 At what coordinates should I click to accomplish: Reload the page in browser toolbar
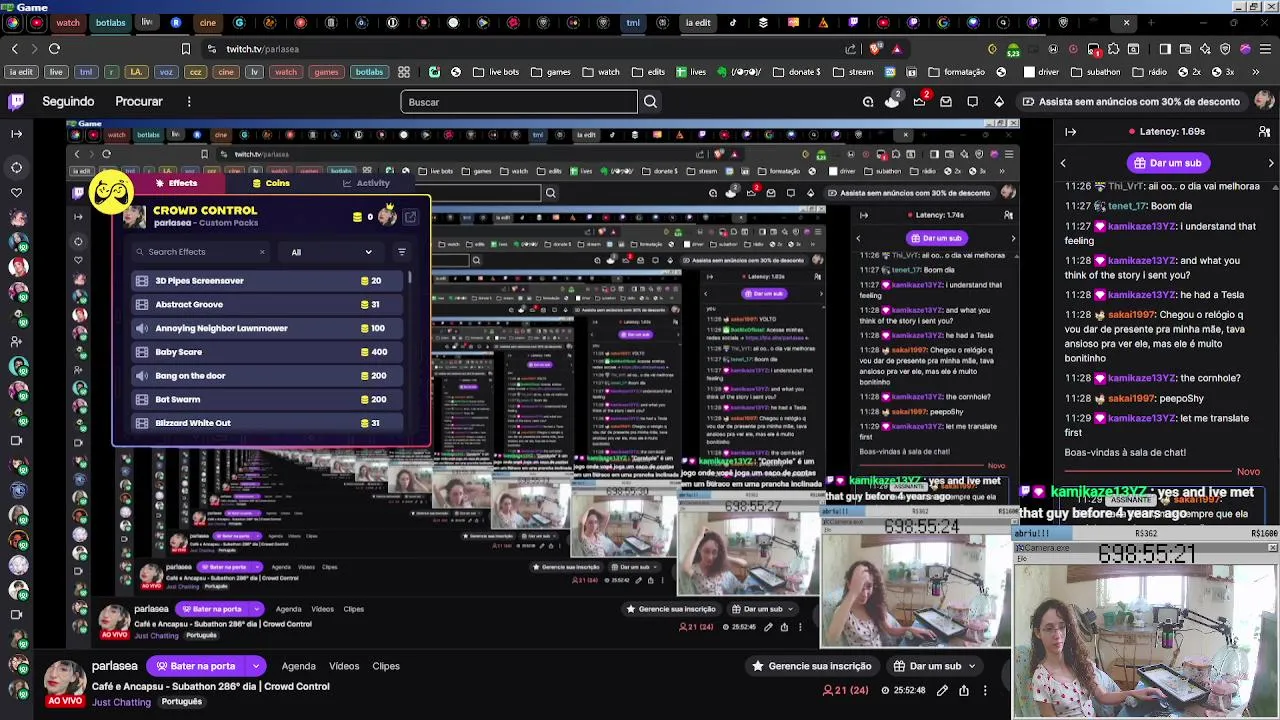point(54,48)
